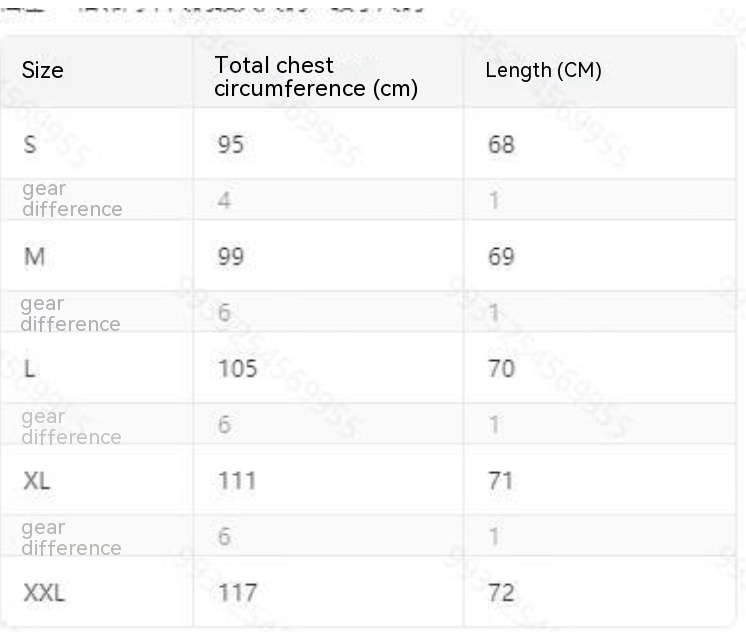
Task: Select the XL size row label
Action: click(x=37, y=481)
